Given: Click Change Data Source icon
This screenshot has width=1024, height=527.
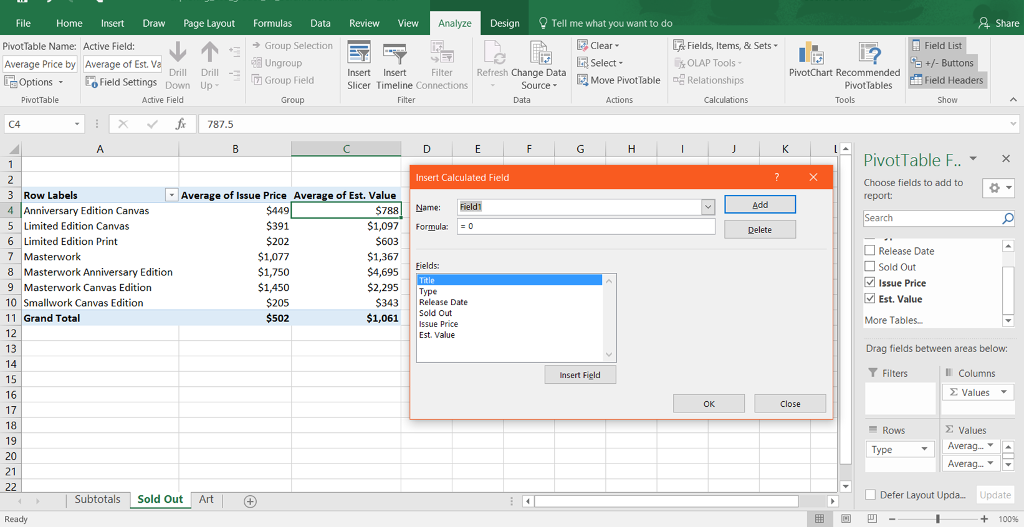Looking at the screenshot, I should tap(539, 57).
